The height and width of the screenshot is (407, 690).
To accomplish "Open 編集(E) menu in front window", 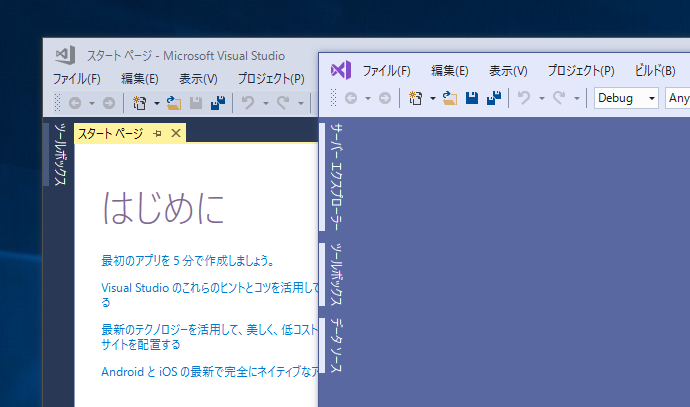I will tap(450, 71).
